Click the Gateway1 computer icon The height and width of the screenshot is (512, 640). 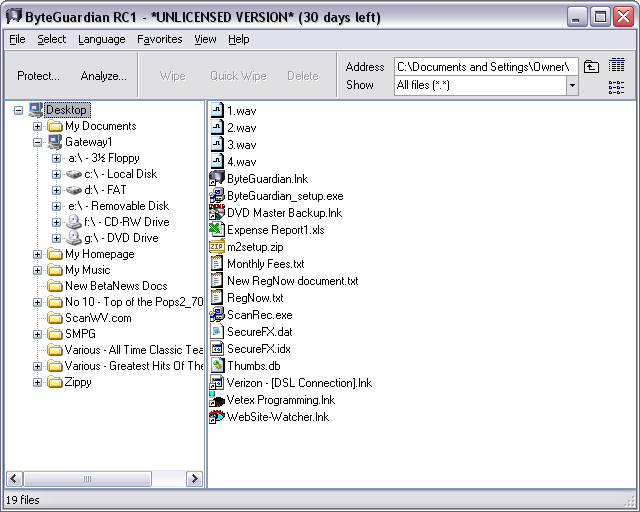click(x=55, y=142)
